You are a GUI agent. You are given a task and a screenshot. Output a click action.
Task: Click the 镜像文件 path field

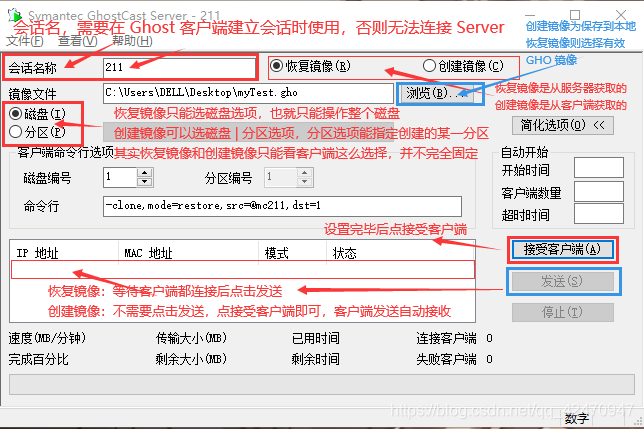[x=248, y=93]
